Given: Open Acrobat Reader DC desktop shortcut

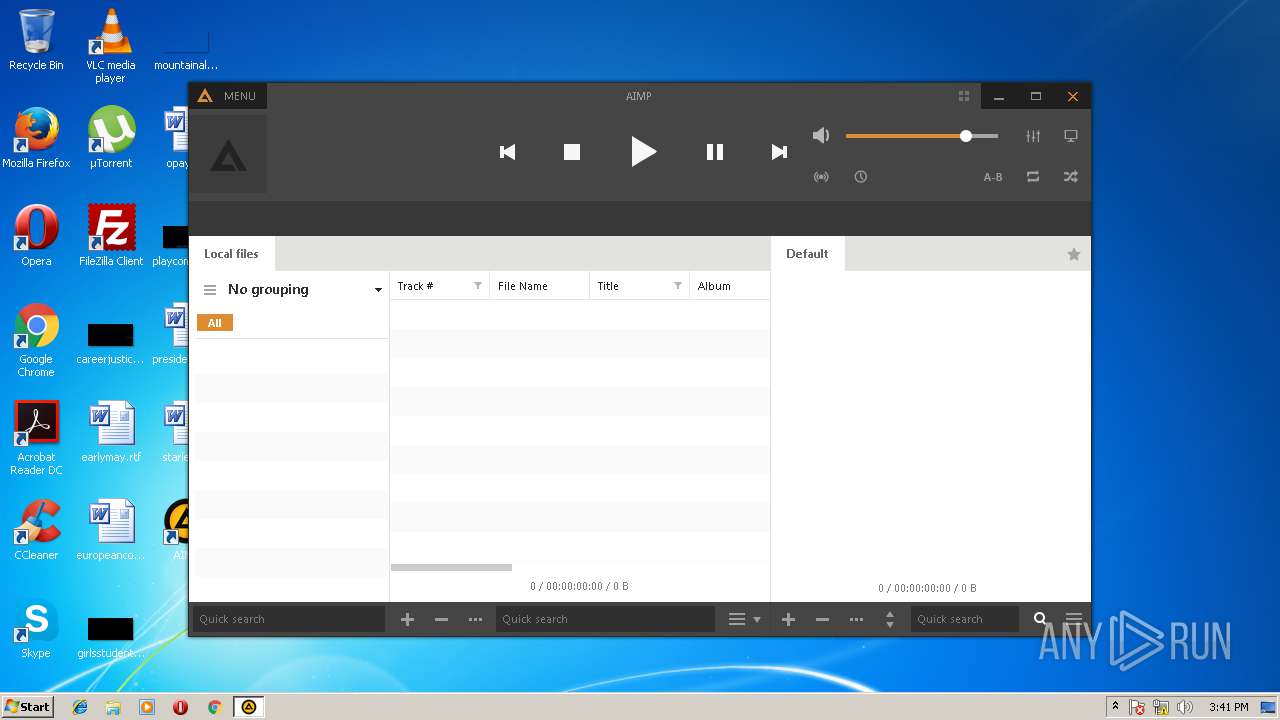Looking at the screenshot, I should coord(36,438).
